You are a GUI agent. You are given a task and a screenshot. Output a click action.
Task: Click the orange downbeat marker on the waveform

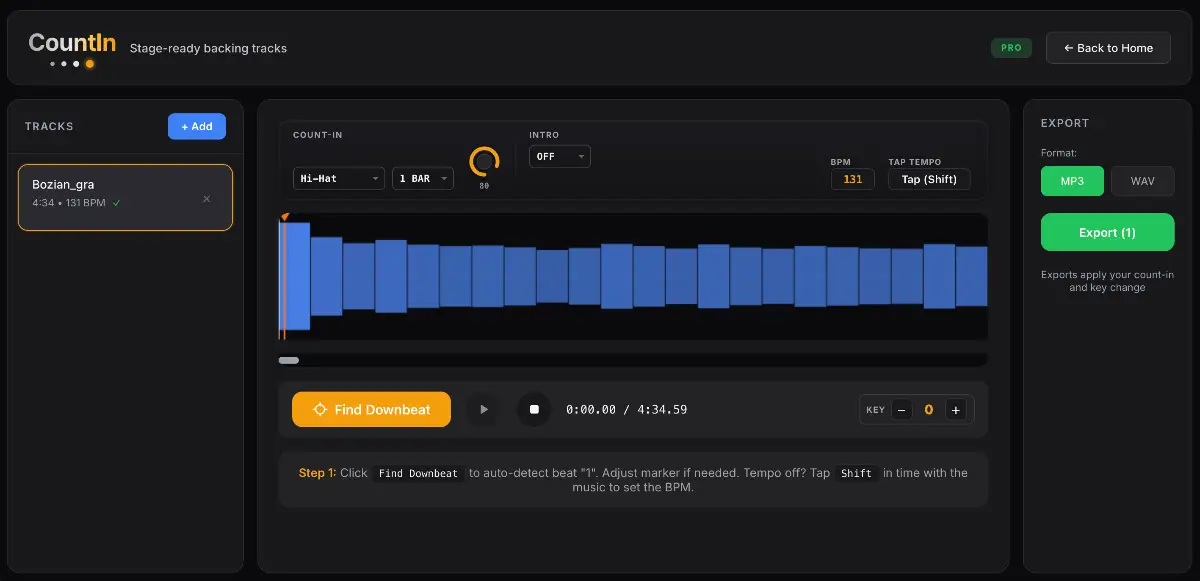point(285,216)
